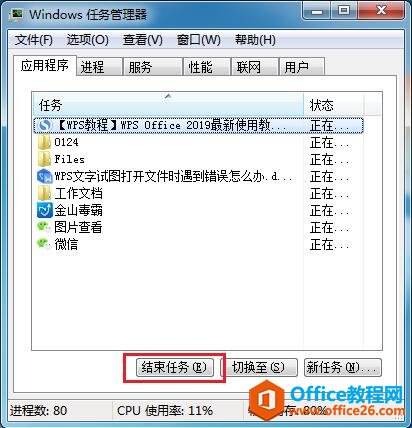Click the 金山毒霸 application icon
The width and height of the screenshot is (412, 428).
click(x=45, y=210)
